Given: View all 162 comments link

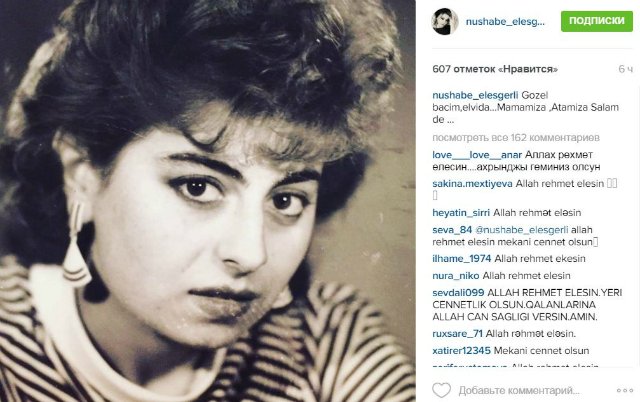Looking at the screenshot, I should pyautogui.click(x=516, y=138).
